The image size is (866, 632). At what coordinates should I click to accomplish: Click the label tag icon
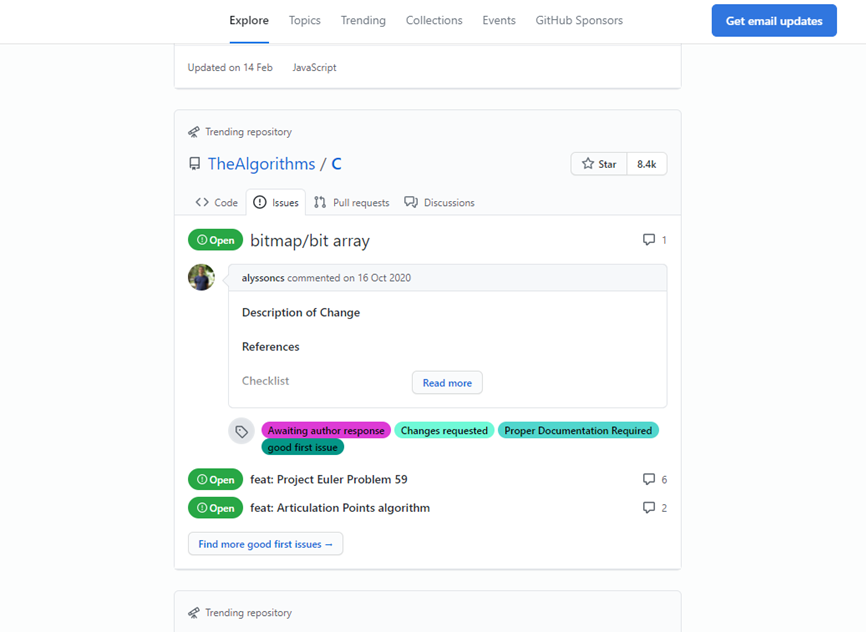click(x=241, y=431)
